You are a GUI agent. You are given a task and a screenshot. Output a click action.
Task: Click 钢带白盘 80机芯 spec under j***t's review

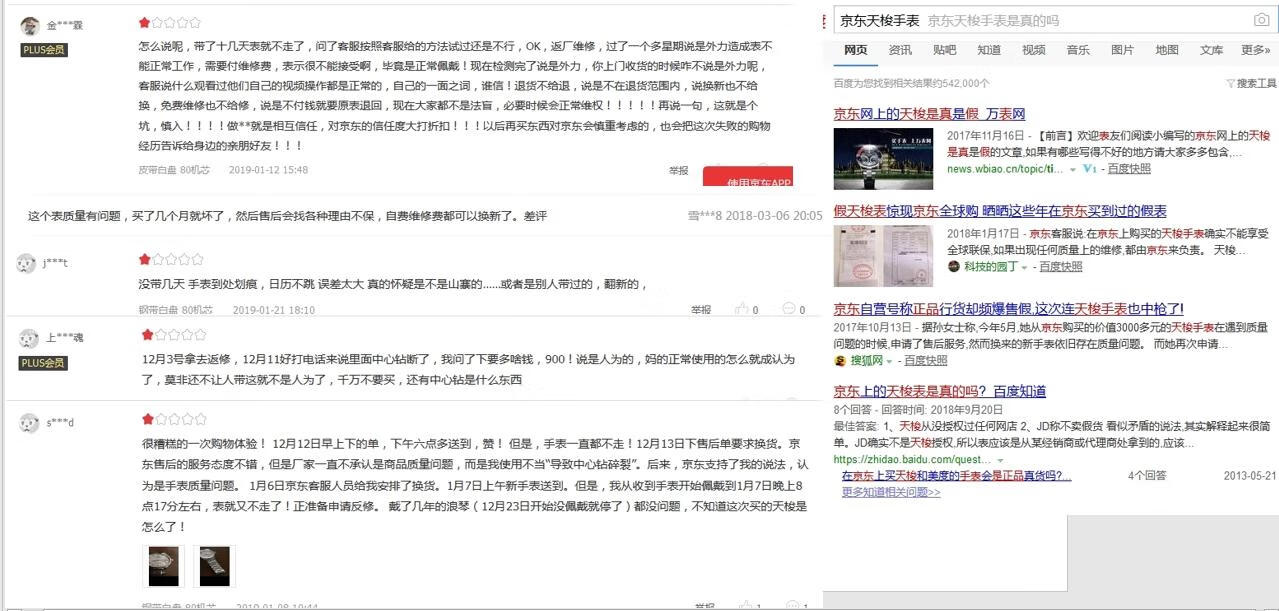point(176,310)
